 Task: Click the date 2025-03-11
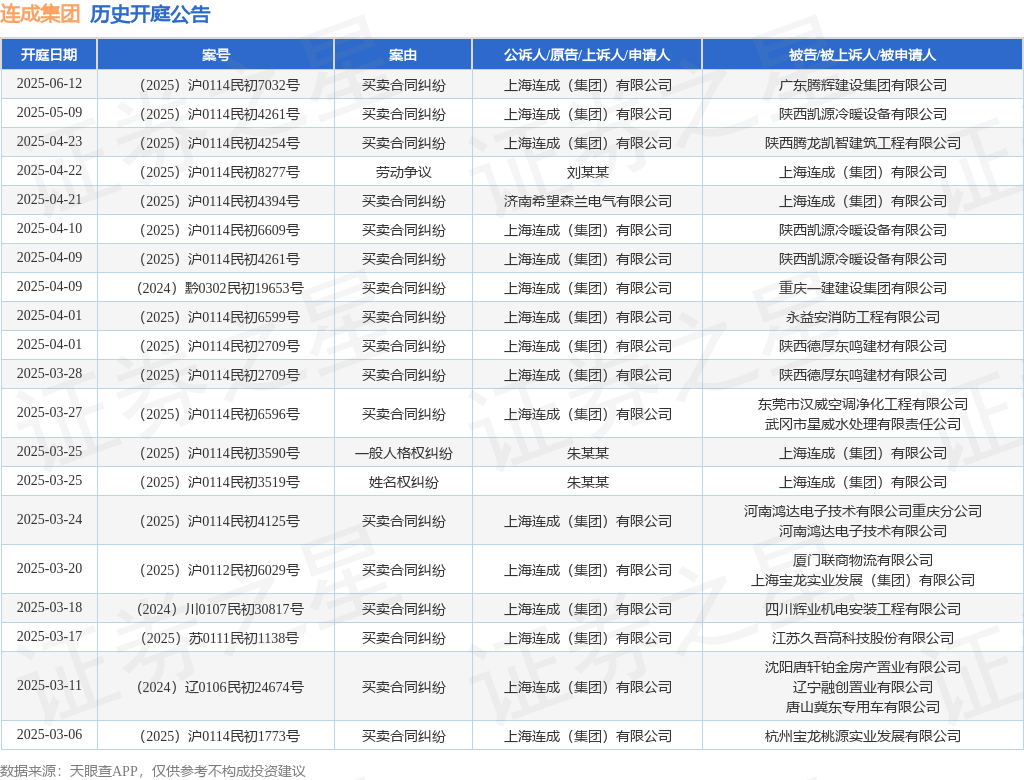click(49, 685)
